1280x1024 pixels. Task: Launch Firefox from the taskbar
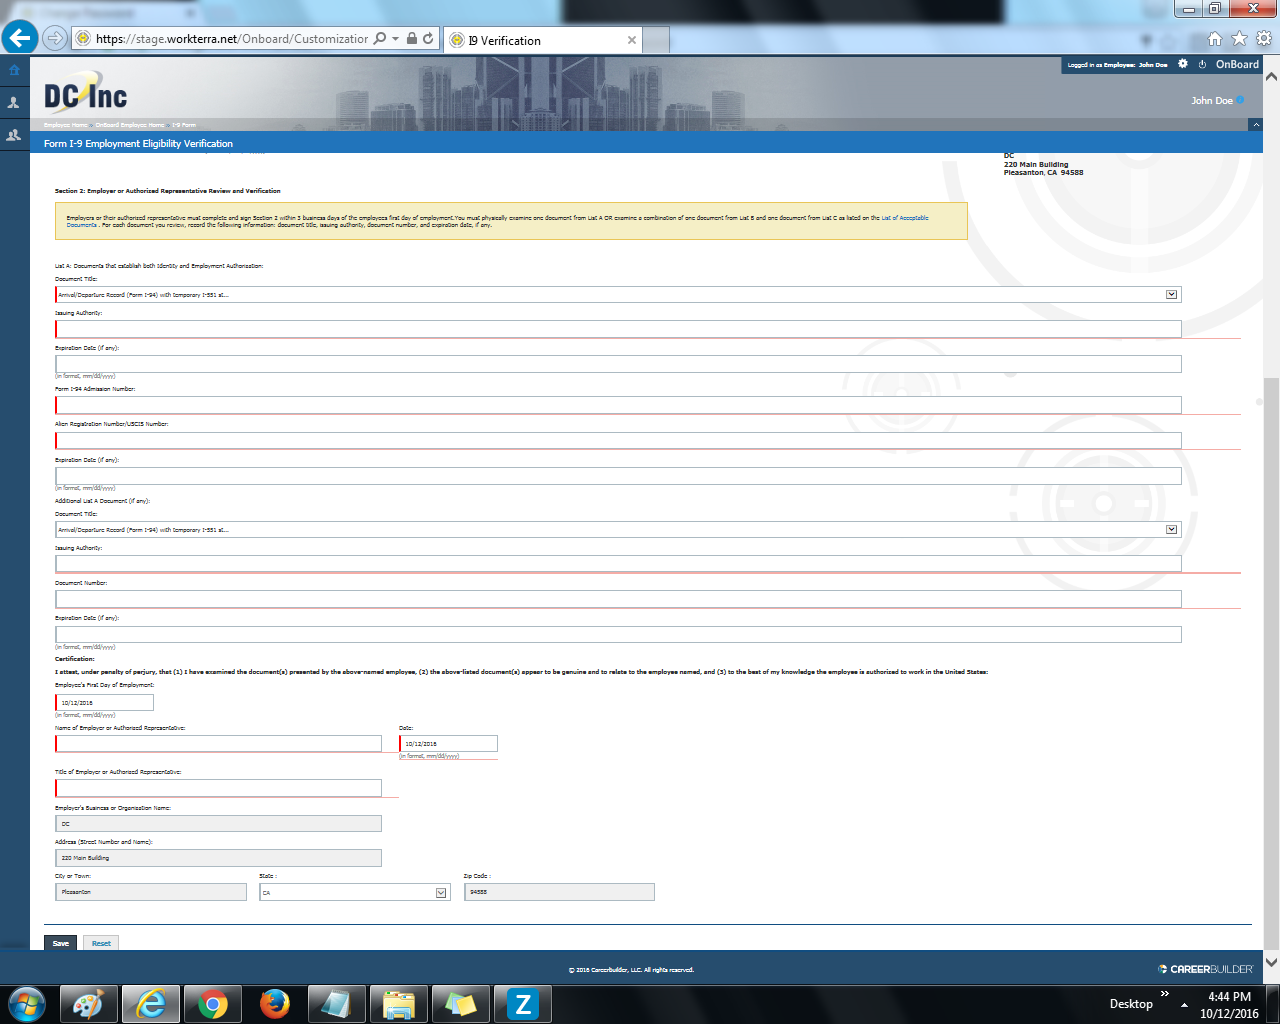coord(274,1003)
